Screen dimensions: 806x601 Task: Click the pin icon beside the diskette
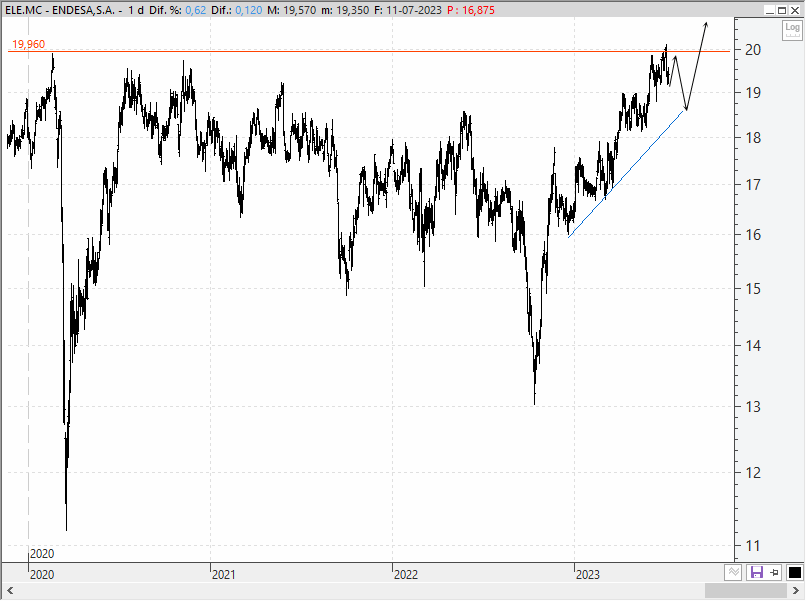coord(775,572)
